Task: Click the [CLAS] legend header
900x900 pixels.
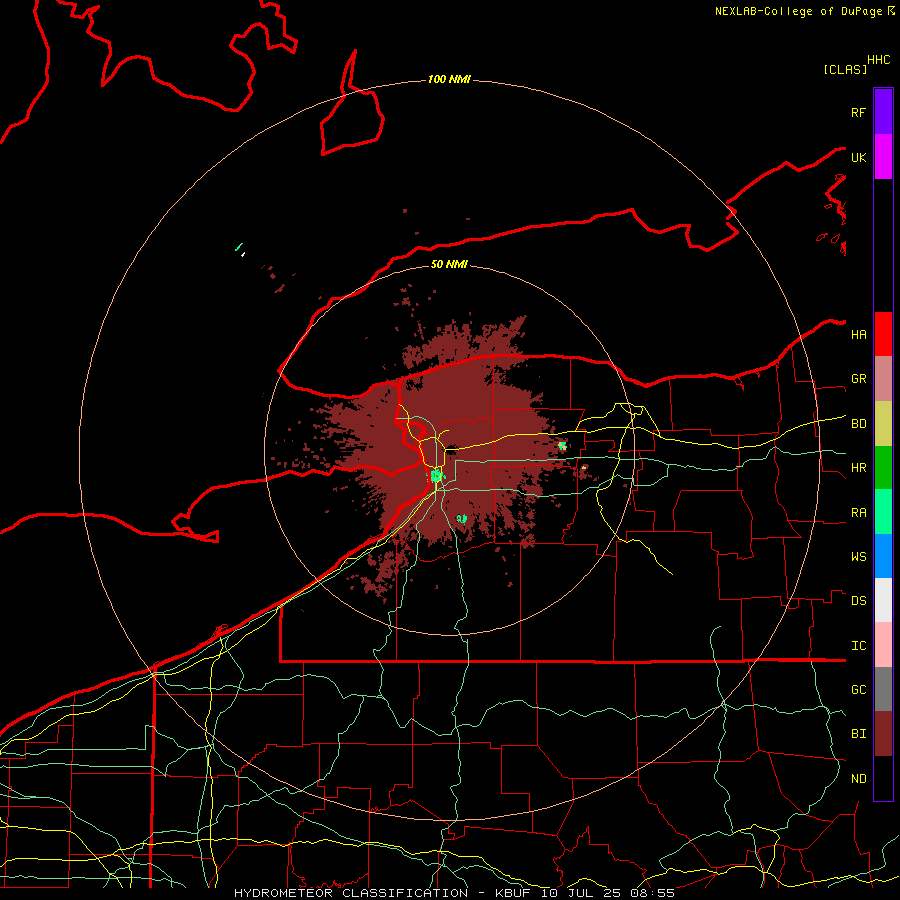Action: pos(845,69)
